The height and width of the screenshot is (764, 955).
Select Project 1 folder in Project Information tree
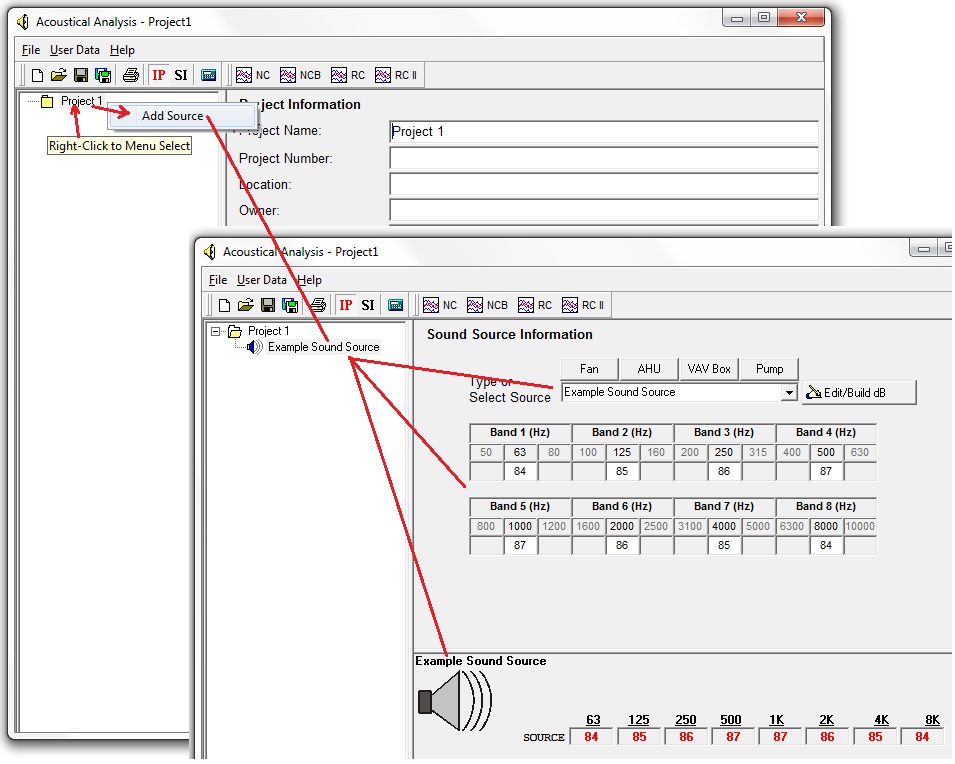click(x=81, y=101)
